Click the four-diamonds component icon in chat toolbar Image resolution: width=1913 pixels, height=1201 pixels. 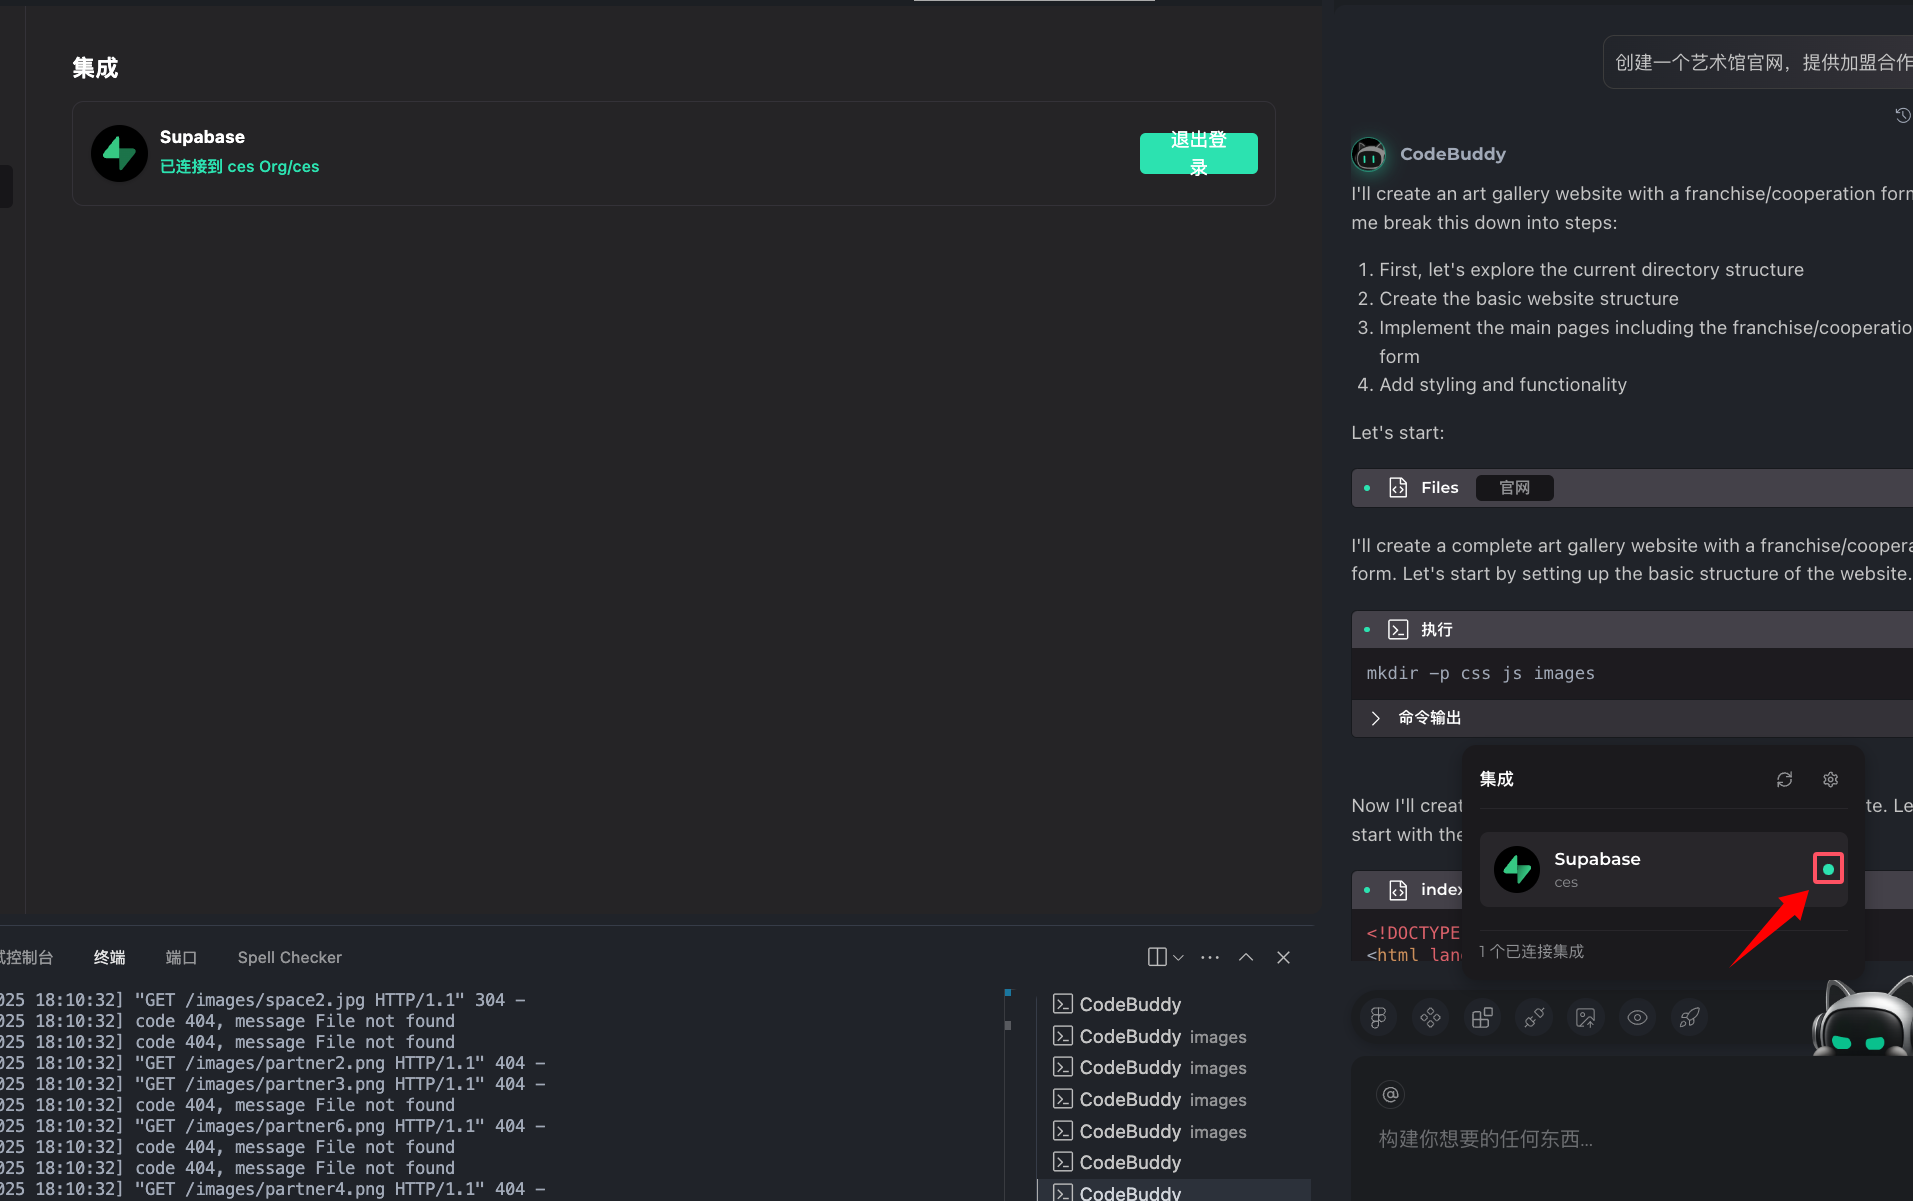[x=1430, y=1017]
